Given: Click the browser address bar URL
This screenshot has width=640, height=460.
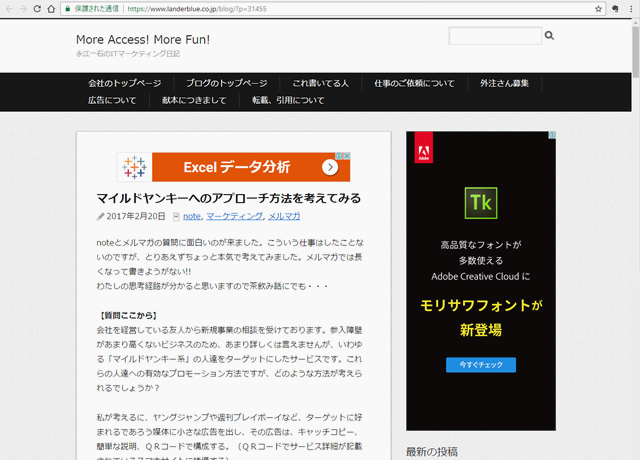Looking at the screenshot, I should tap(200, 8).
